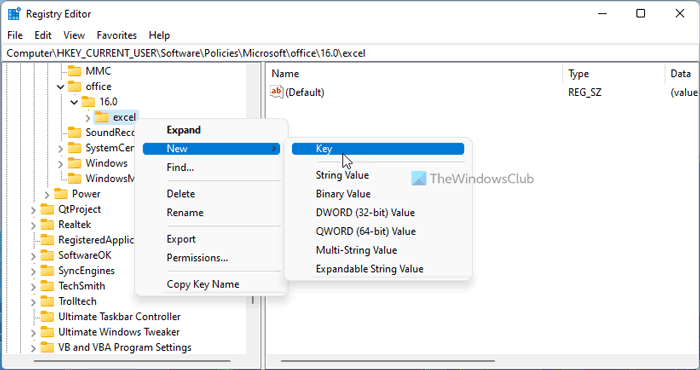Click the Power folder icon
This screenshot has height=370, width=700.
[61, 194]
